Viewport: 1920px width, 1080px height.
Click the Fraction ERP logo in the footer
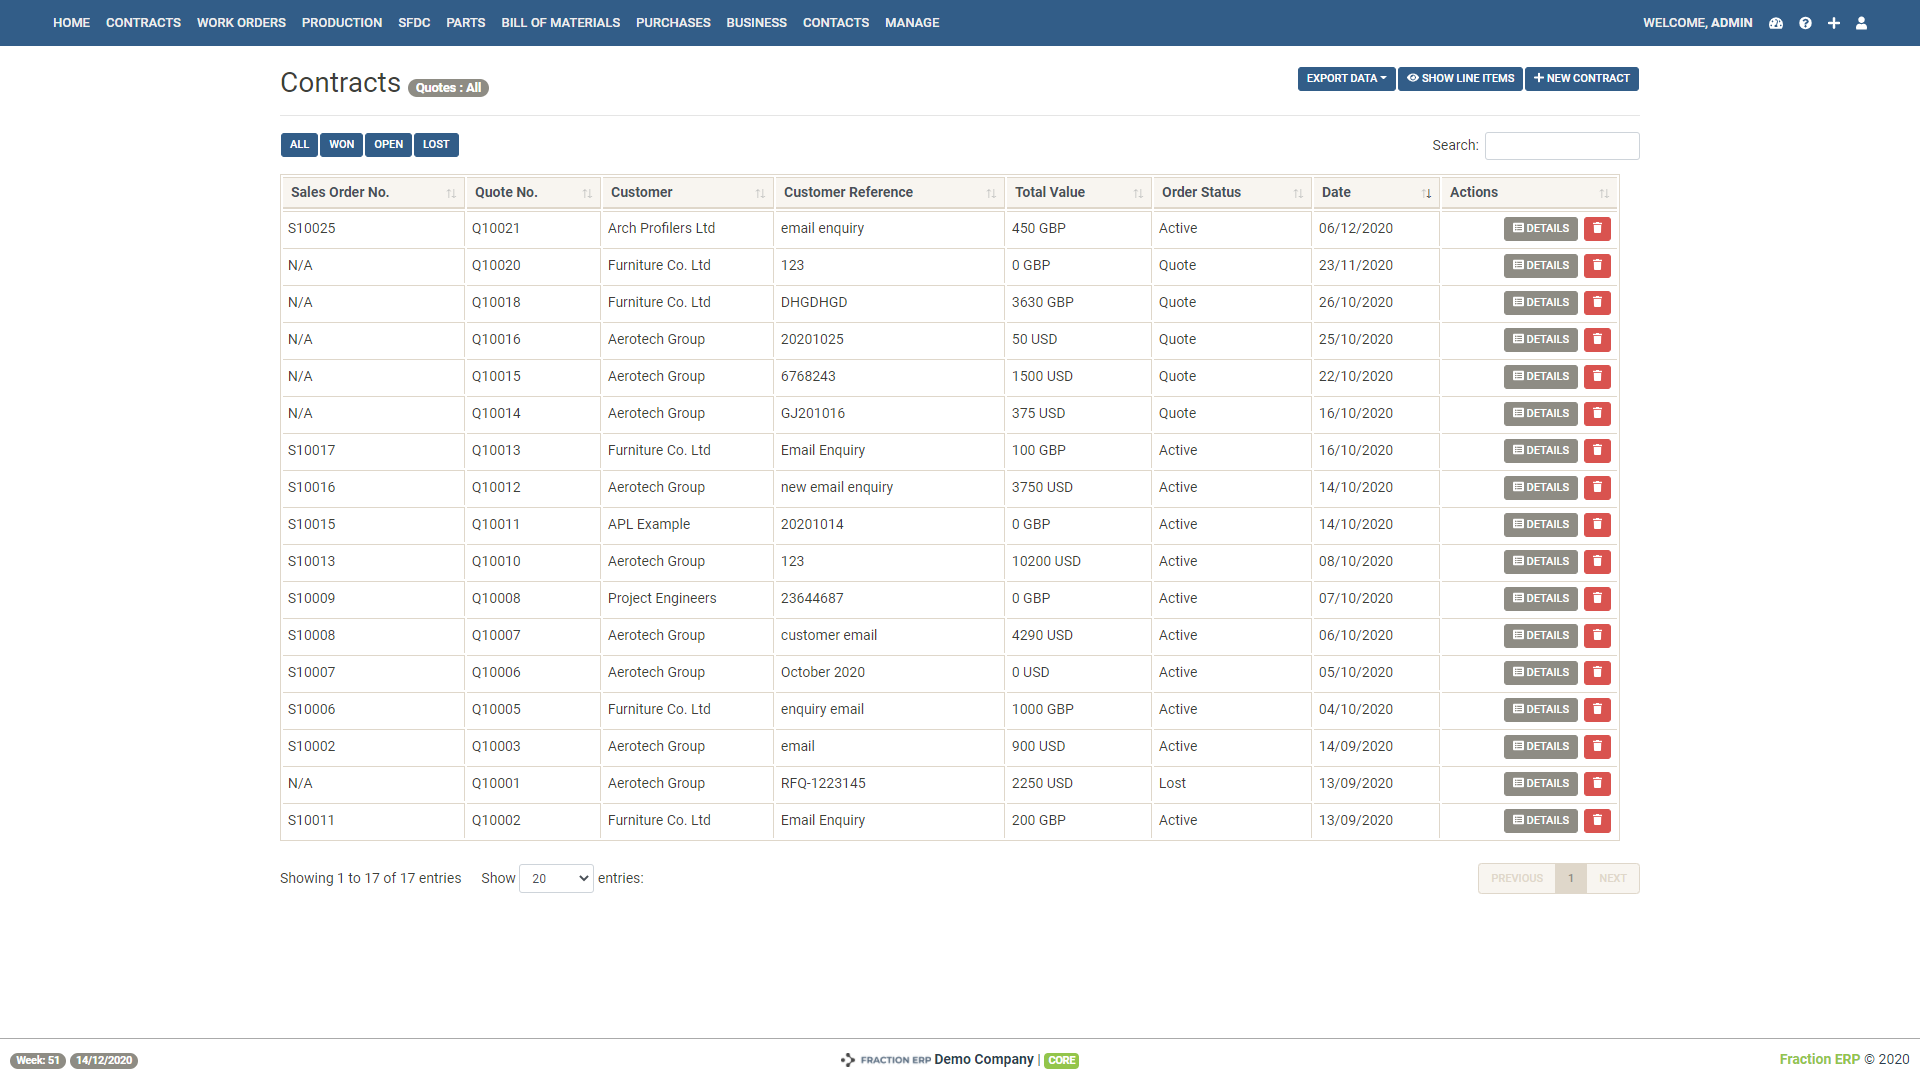(849, 1059)
